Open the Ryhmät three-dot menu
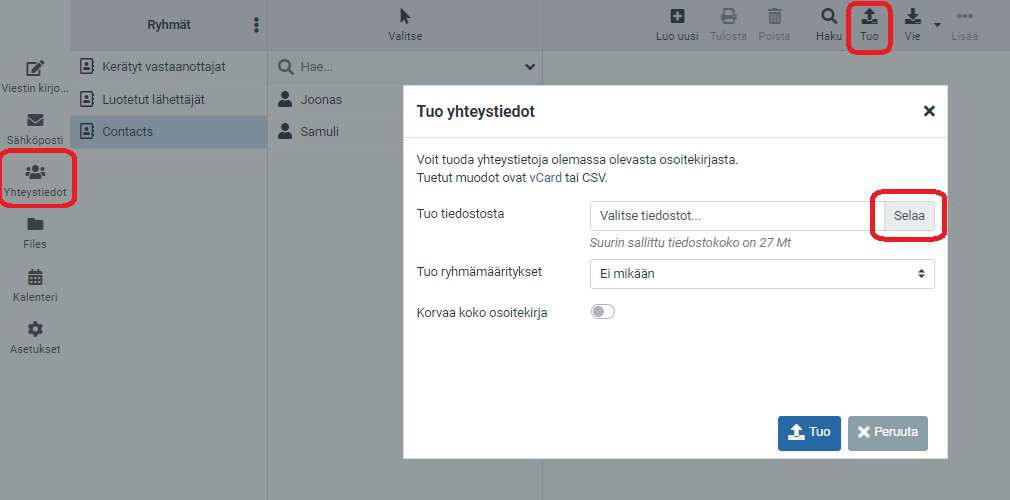The height and width of the screenshot is (500, 1010). 256,25
